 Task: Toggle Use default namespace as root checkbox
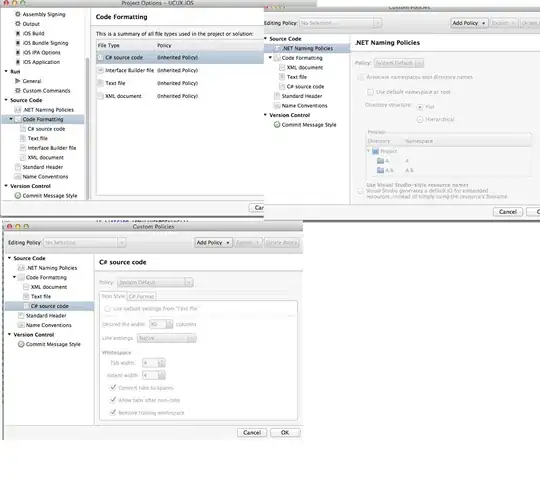tap(370, 92)
